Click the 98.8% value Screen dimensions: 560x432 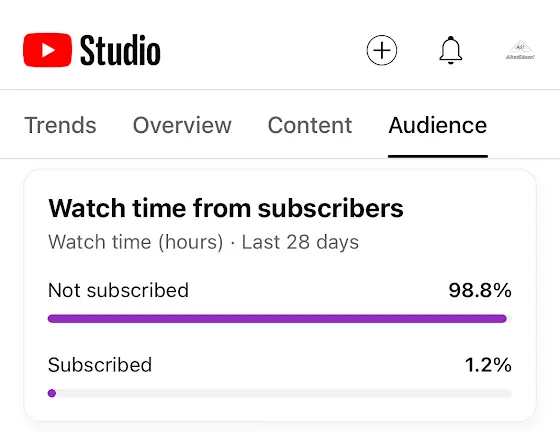click(x=480, y=290)
